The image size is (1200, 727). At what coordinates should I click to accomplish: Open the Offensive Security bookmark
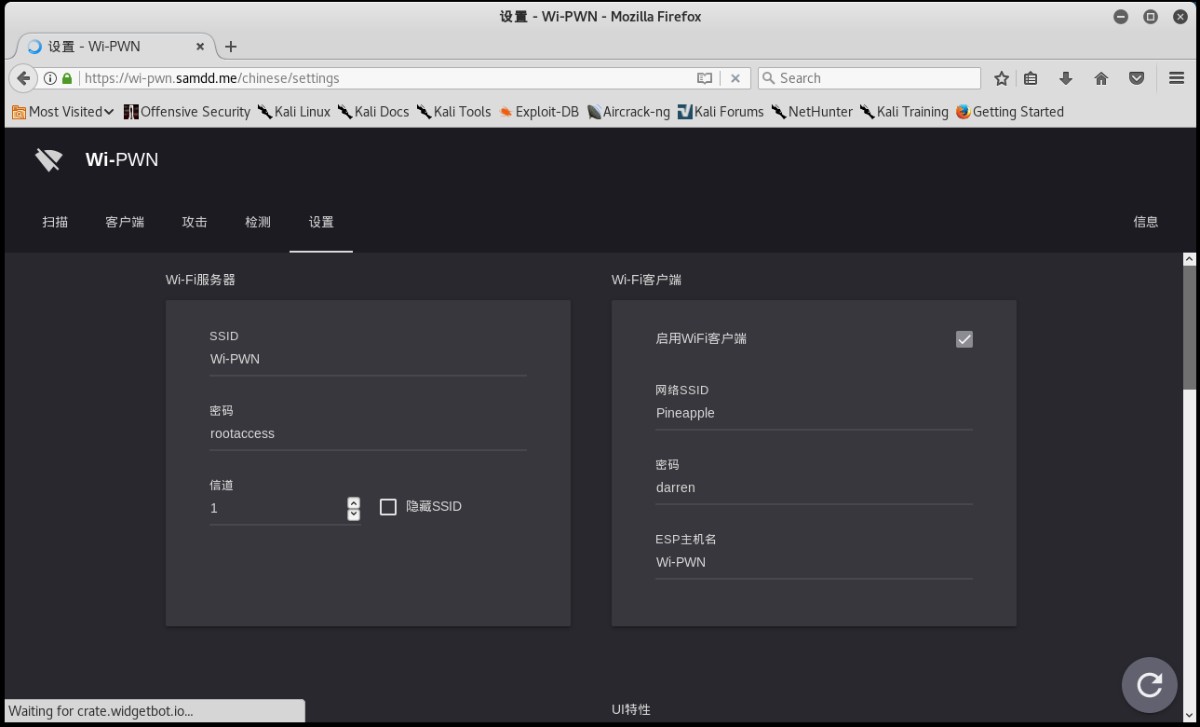[187, 112]
